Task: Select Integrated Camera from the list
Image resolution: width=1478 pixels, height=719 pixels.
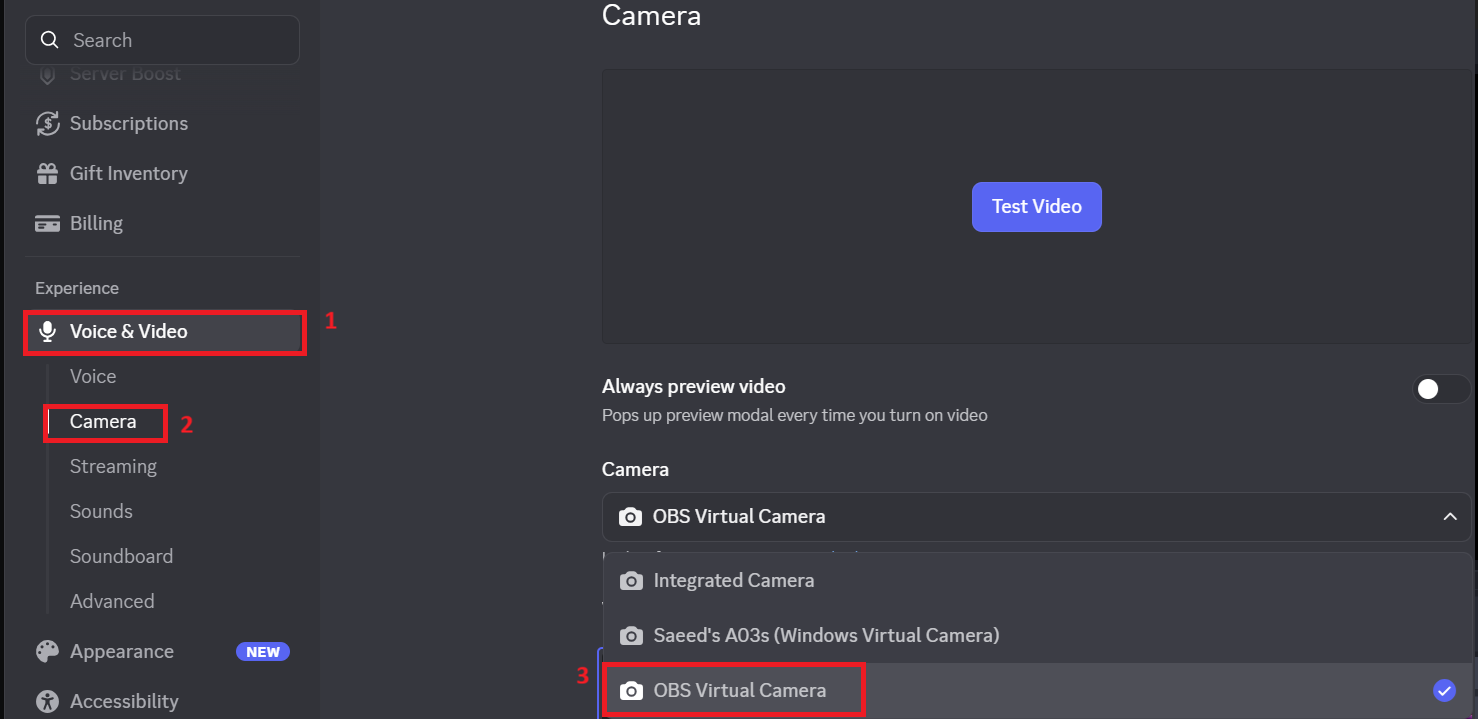Action: tap(1037, 580)
